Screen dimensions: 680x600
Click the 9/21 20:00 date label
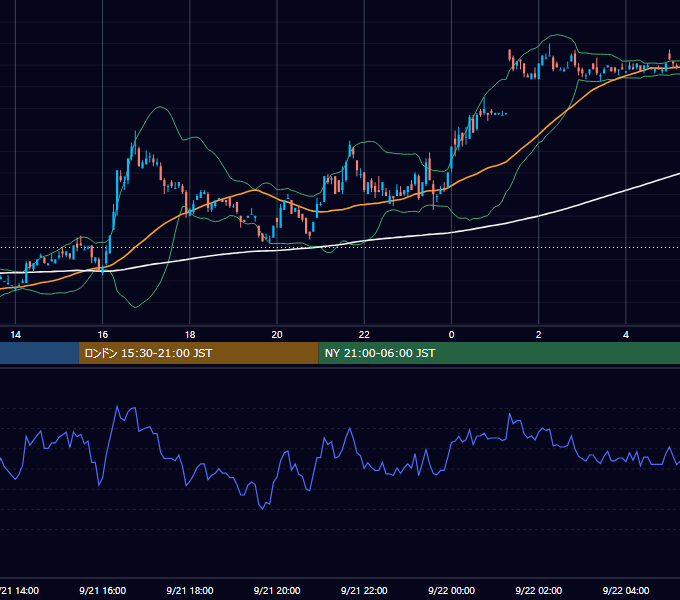(277, 590)
